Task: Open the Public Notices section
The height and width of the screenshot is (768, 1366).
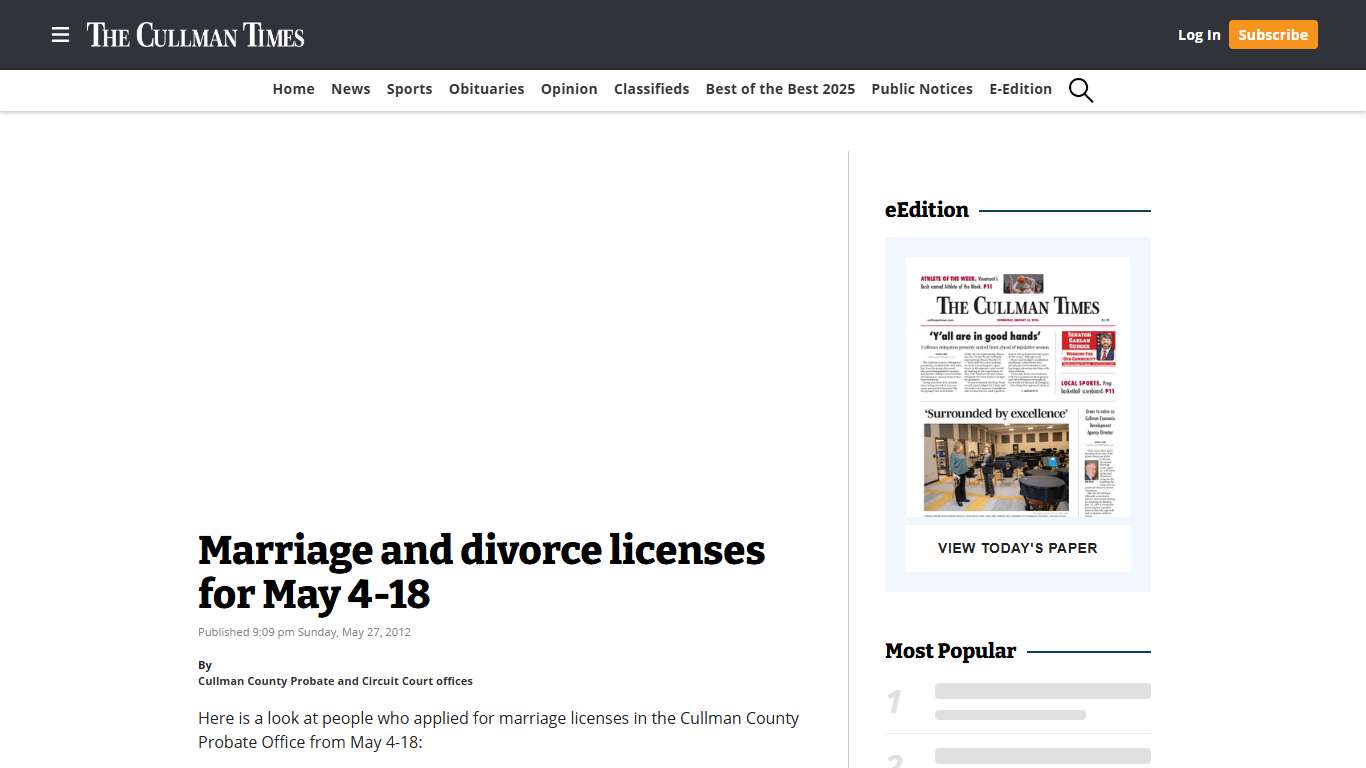Action: [x=921, y=89]
